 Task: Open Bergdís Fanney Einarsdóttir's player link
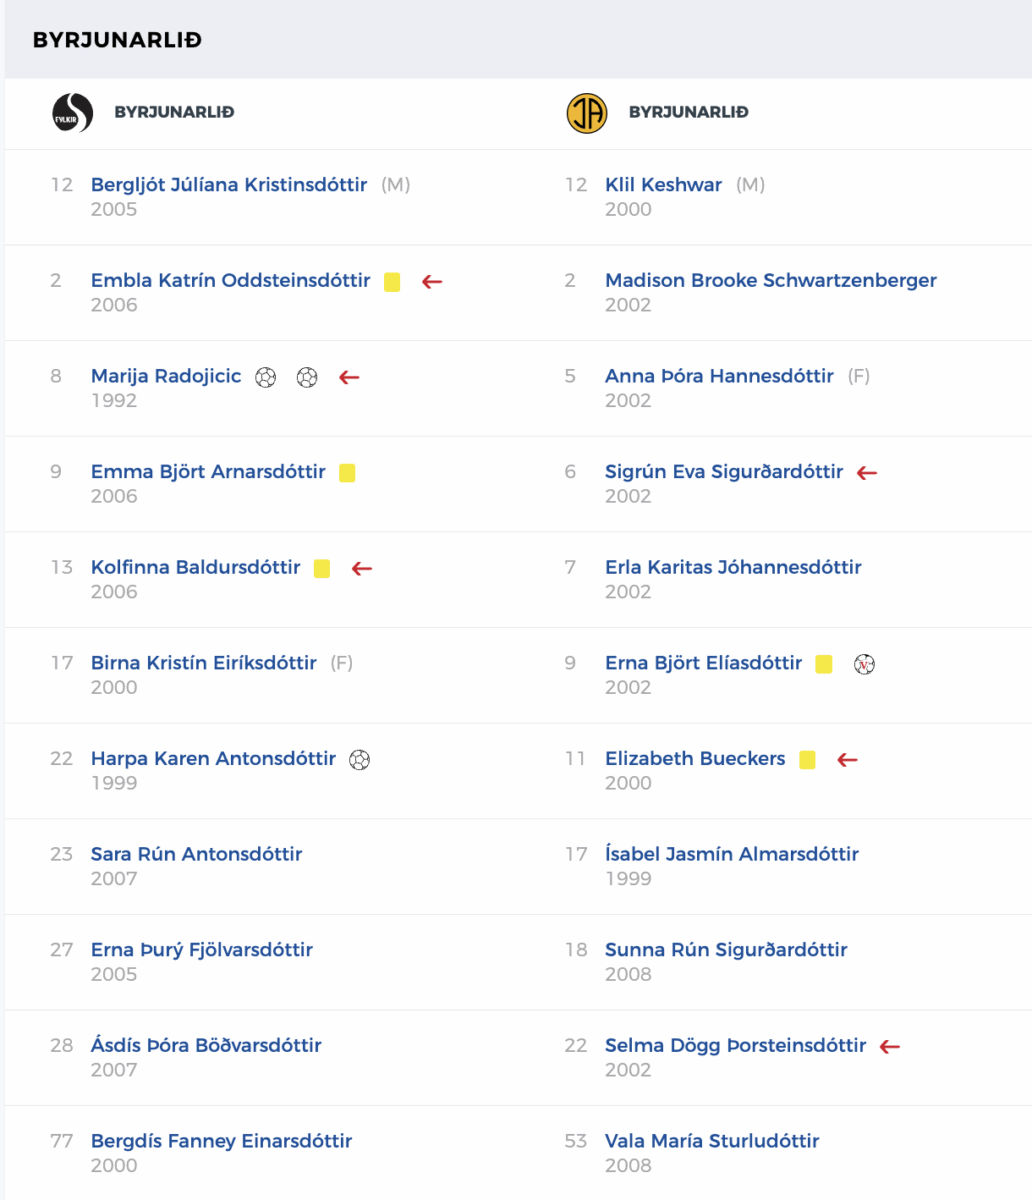(221, 1141)
